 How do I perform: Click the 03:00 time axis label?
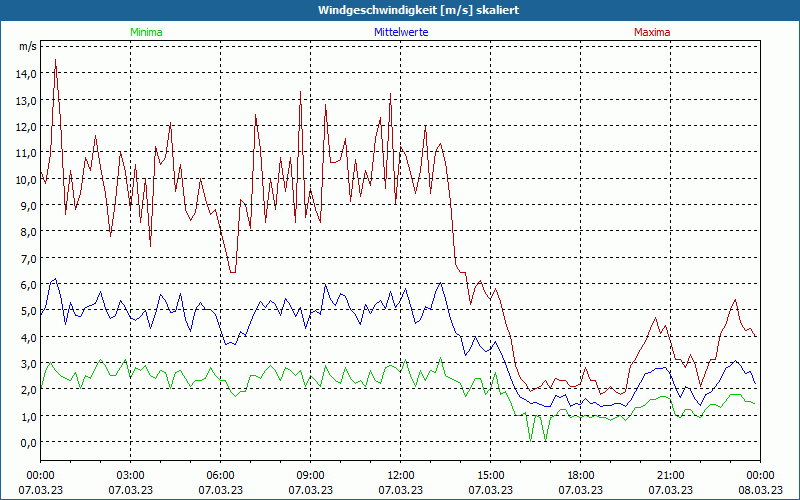pos(130,474)
